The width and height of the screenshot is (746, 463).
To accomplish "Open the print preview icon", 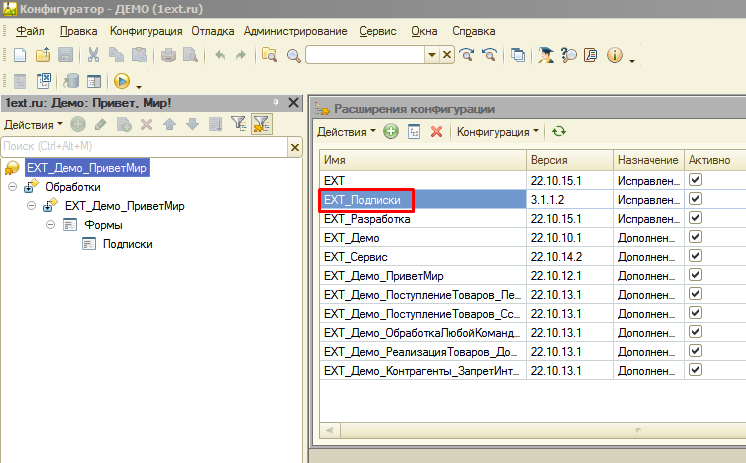I will (x=190, y=55).
